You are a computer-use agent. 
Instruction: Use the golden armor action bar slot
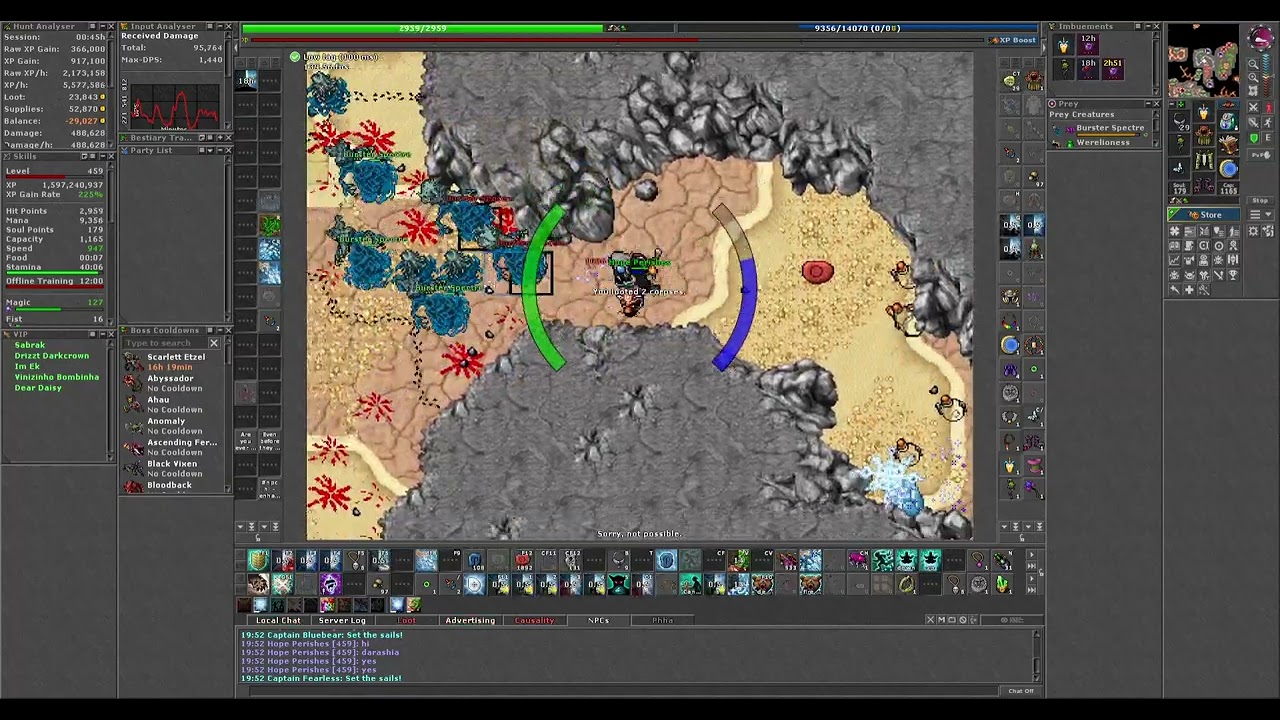click(258, 560)
